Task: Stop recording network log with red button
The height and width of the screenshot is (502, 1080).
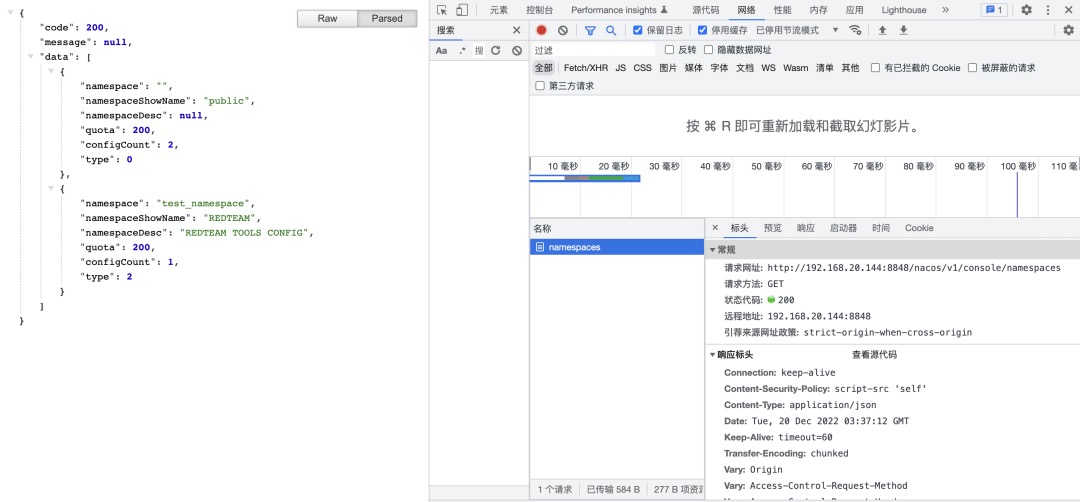Action: 542,30
